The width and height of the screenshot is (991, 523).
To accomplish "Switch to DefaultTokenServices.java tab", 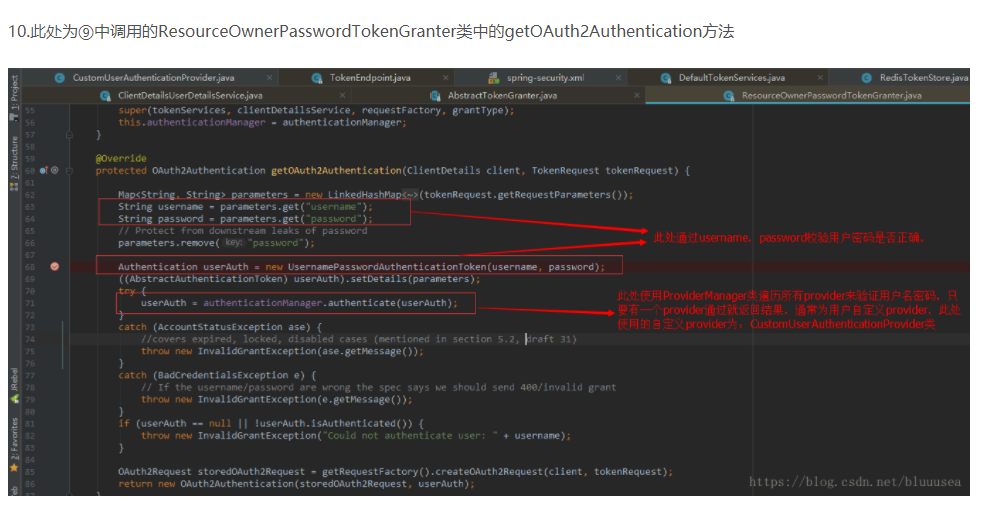I will click(732, 78).
